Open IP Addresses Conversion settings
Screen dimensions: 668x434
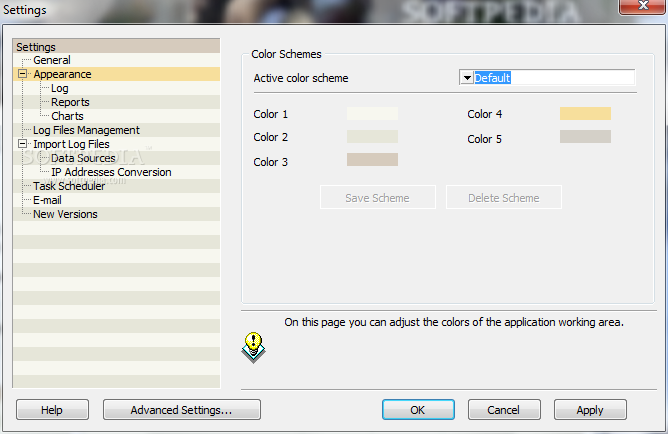[111, 172]
